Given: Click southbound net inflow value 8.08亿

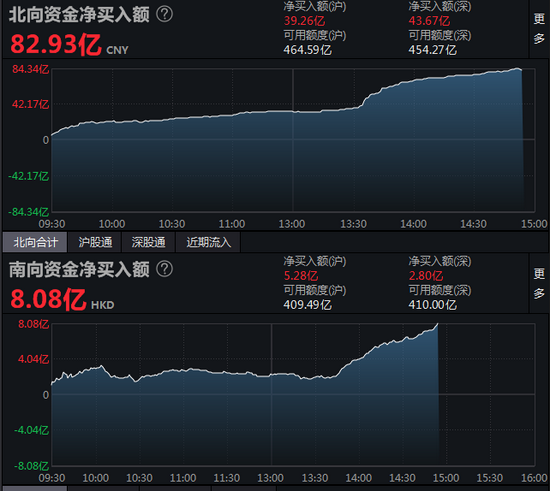Looking at the screenshot, I should pyautogui.click(x=48, y=299).
